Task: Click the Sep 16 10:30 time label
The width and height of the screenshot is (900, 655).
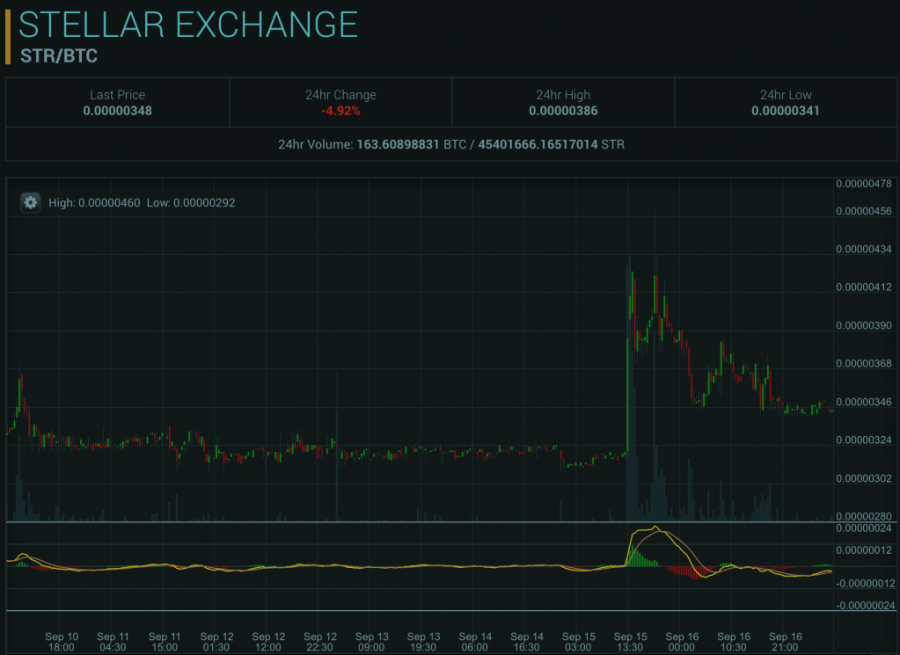Action: [734, 642]
